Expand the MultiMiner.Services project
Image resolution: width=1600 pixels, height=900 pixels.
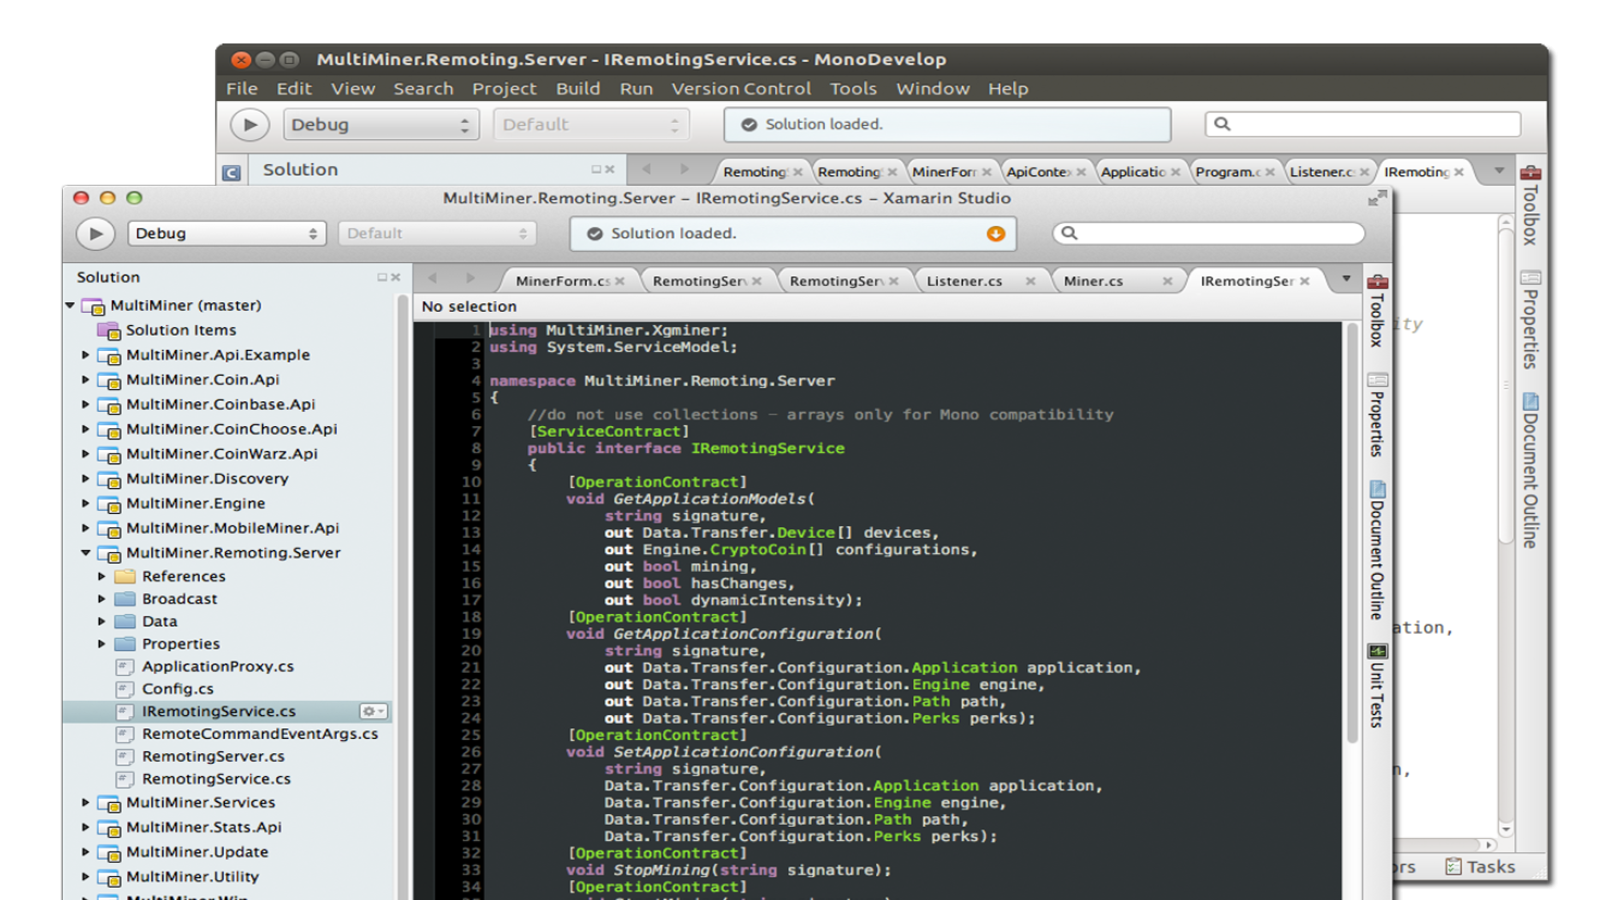pos(86,802)
